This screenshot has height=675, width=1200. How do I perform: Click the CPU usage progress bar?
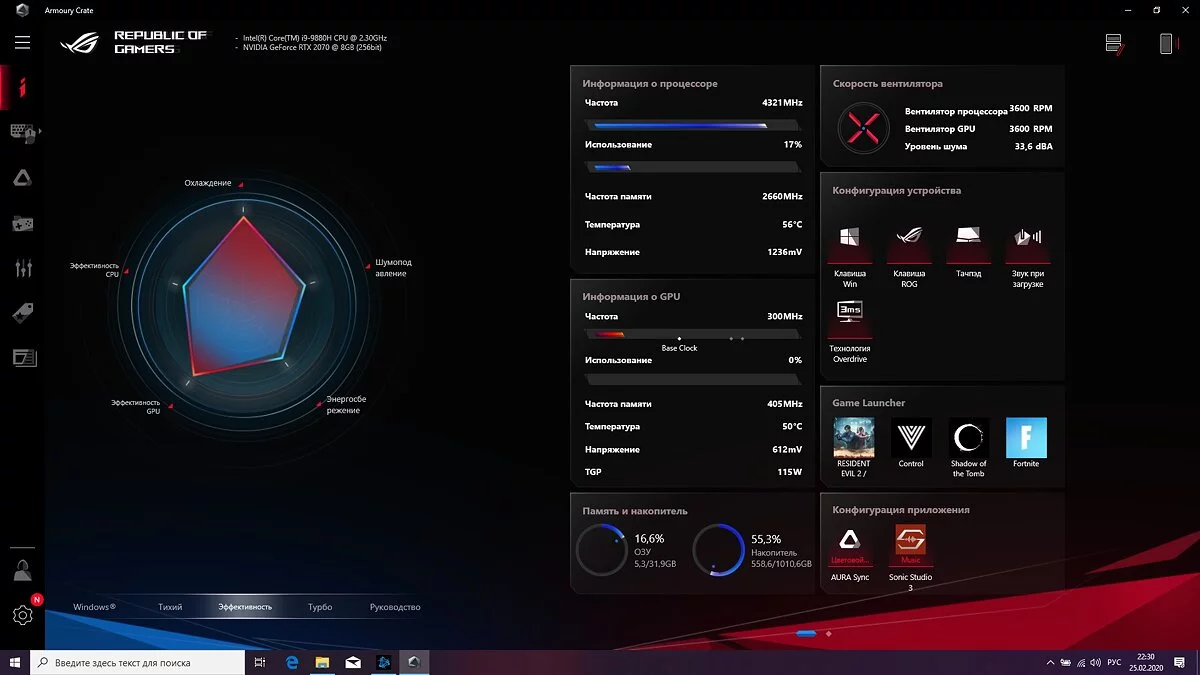click(x=692, y=167)
